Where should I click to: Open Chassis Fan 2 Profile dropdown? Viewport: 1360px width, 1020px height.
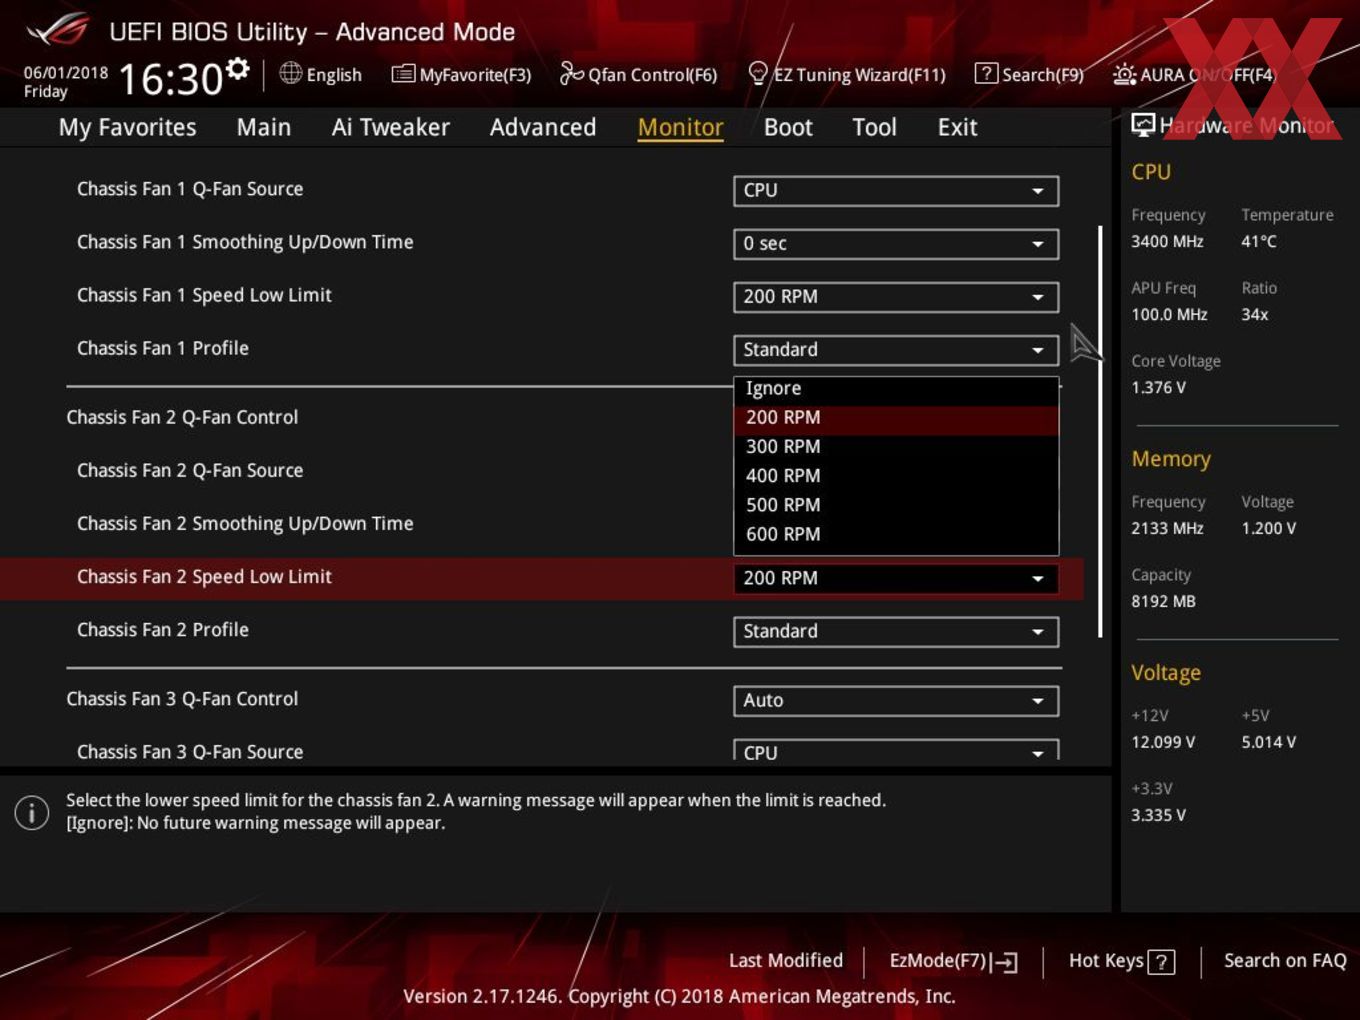896,631
